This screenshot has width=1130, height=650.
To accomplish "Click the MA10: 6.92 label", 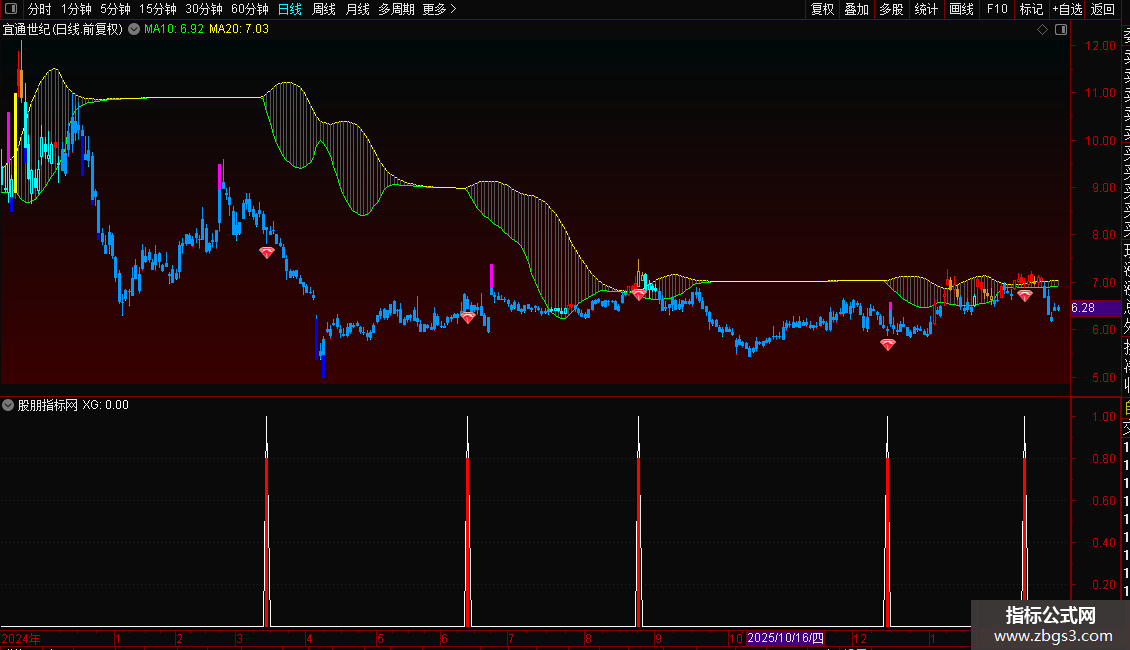I will tap(174, 29).
